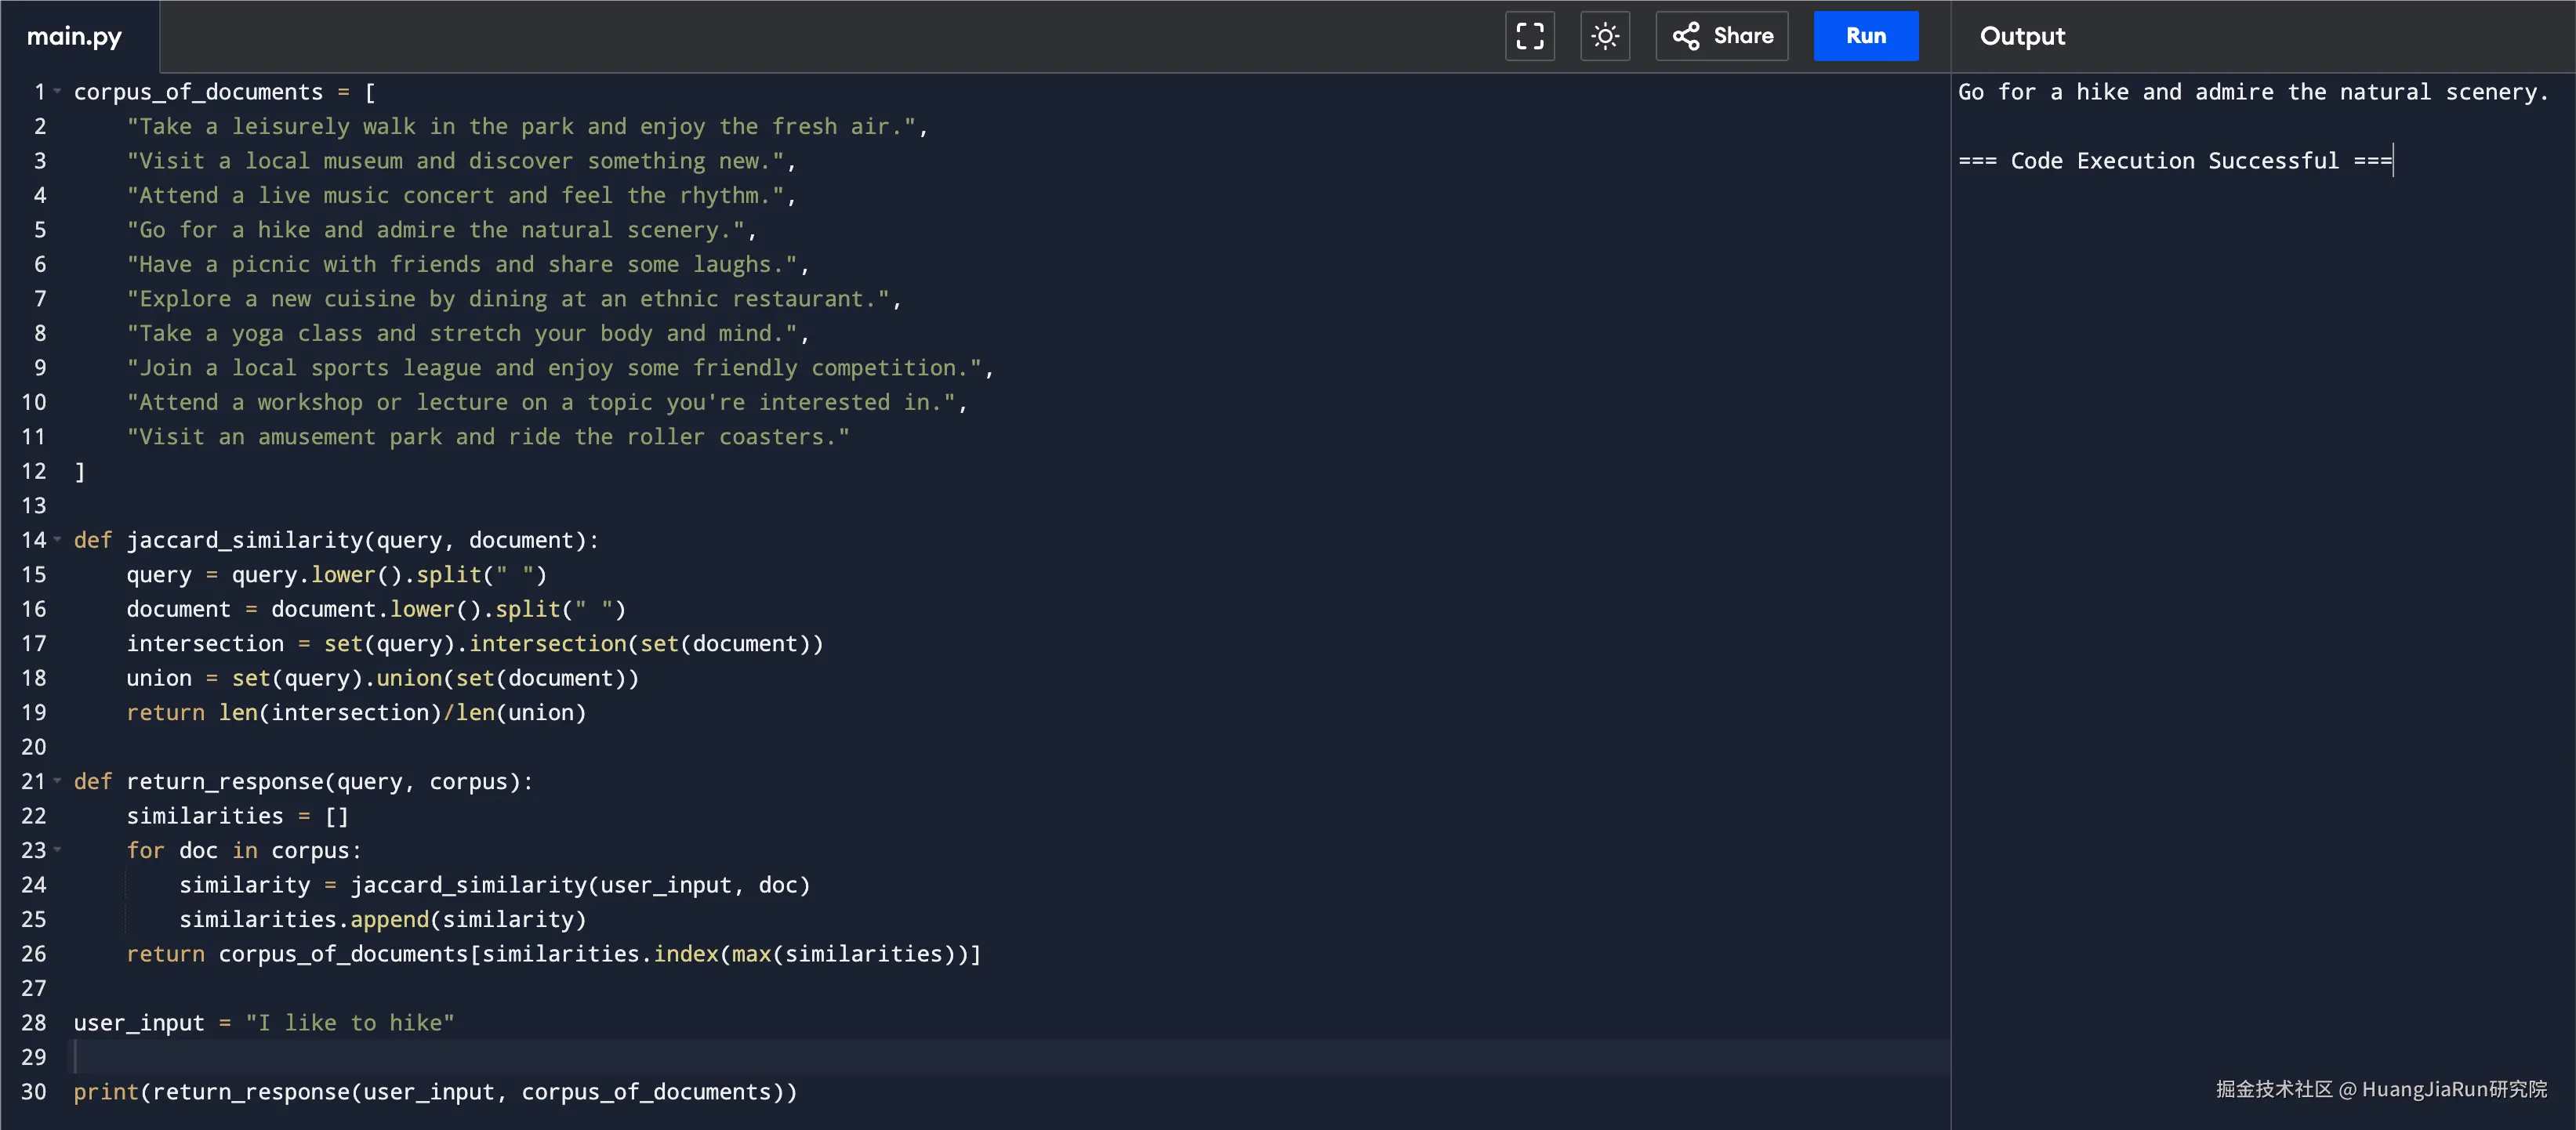2576x1130 pixels.
Task: Click the share network icon glyph
Action: pos(1686,36)
